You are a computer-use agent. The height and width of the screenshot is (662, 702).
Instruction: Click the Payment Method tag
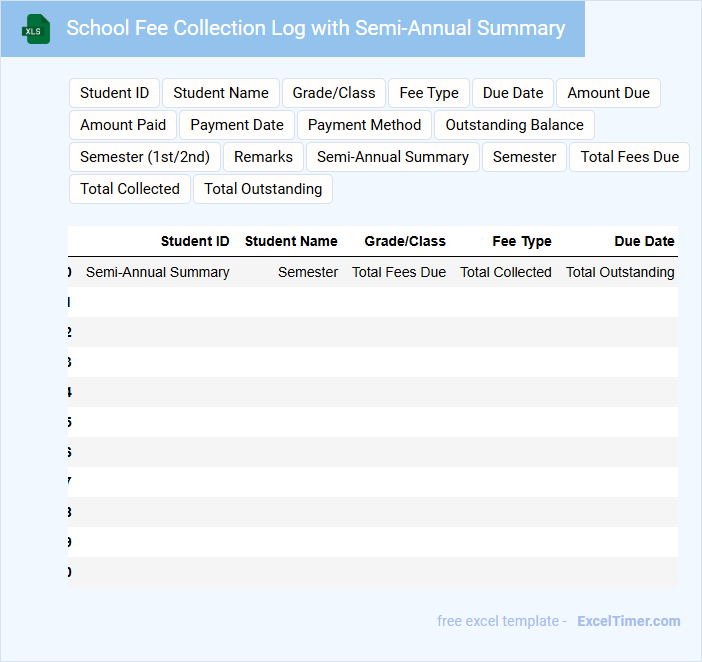[365, 125]
